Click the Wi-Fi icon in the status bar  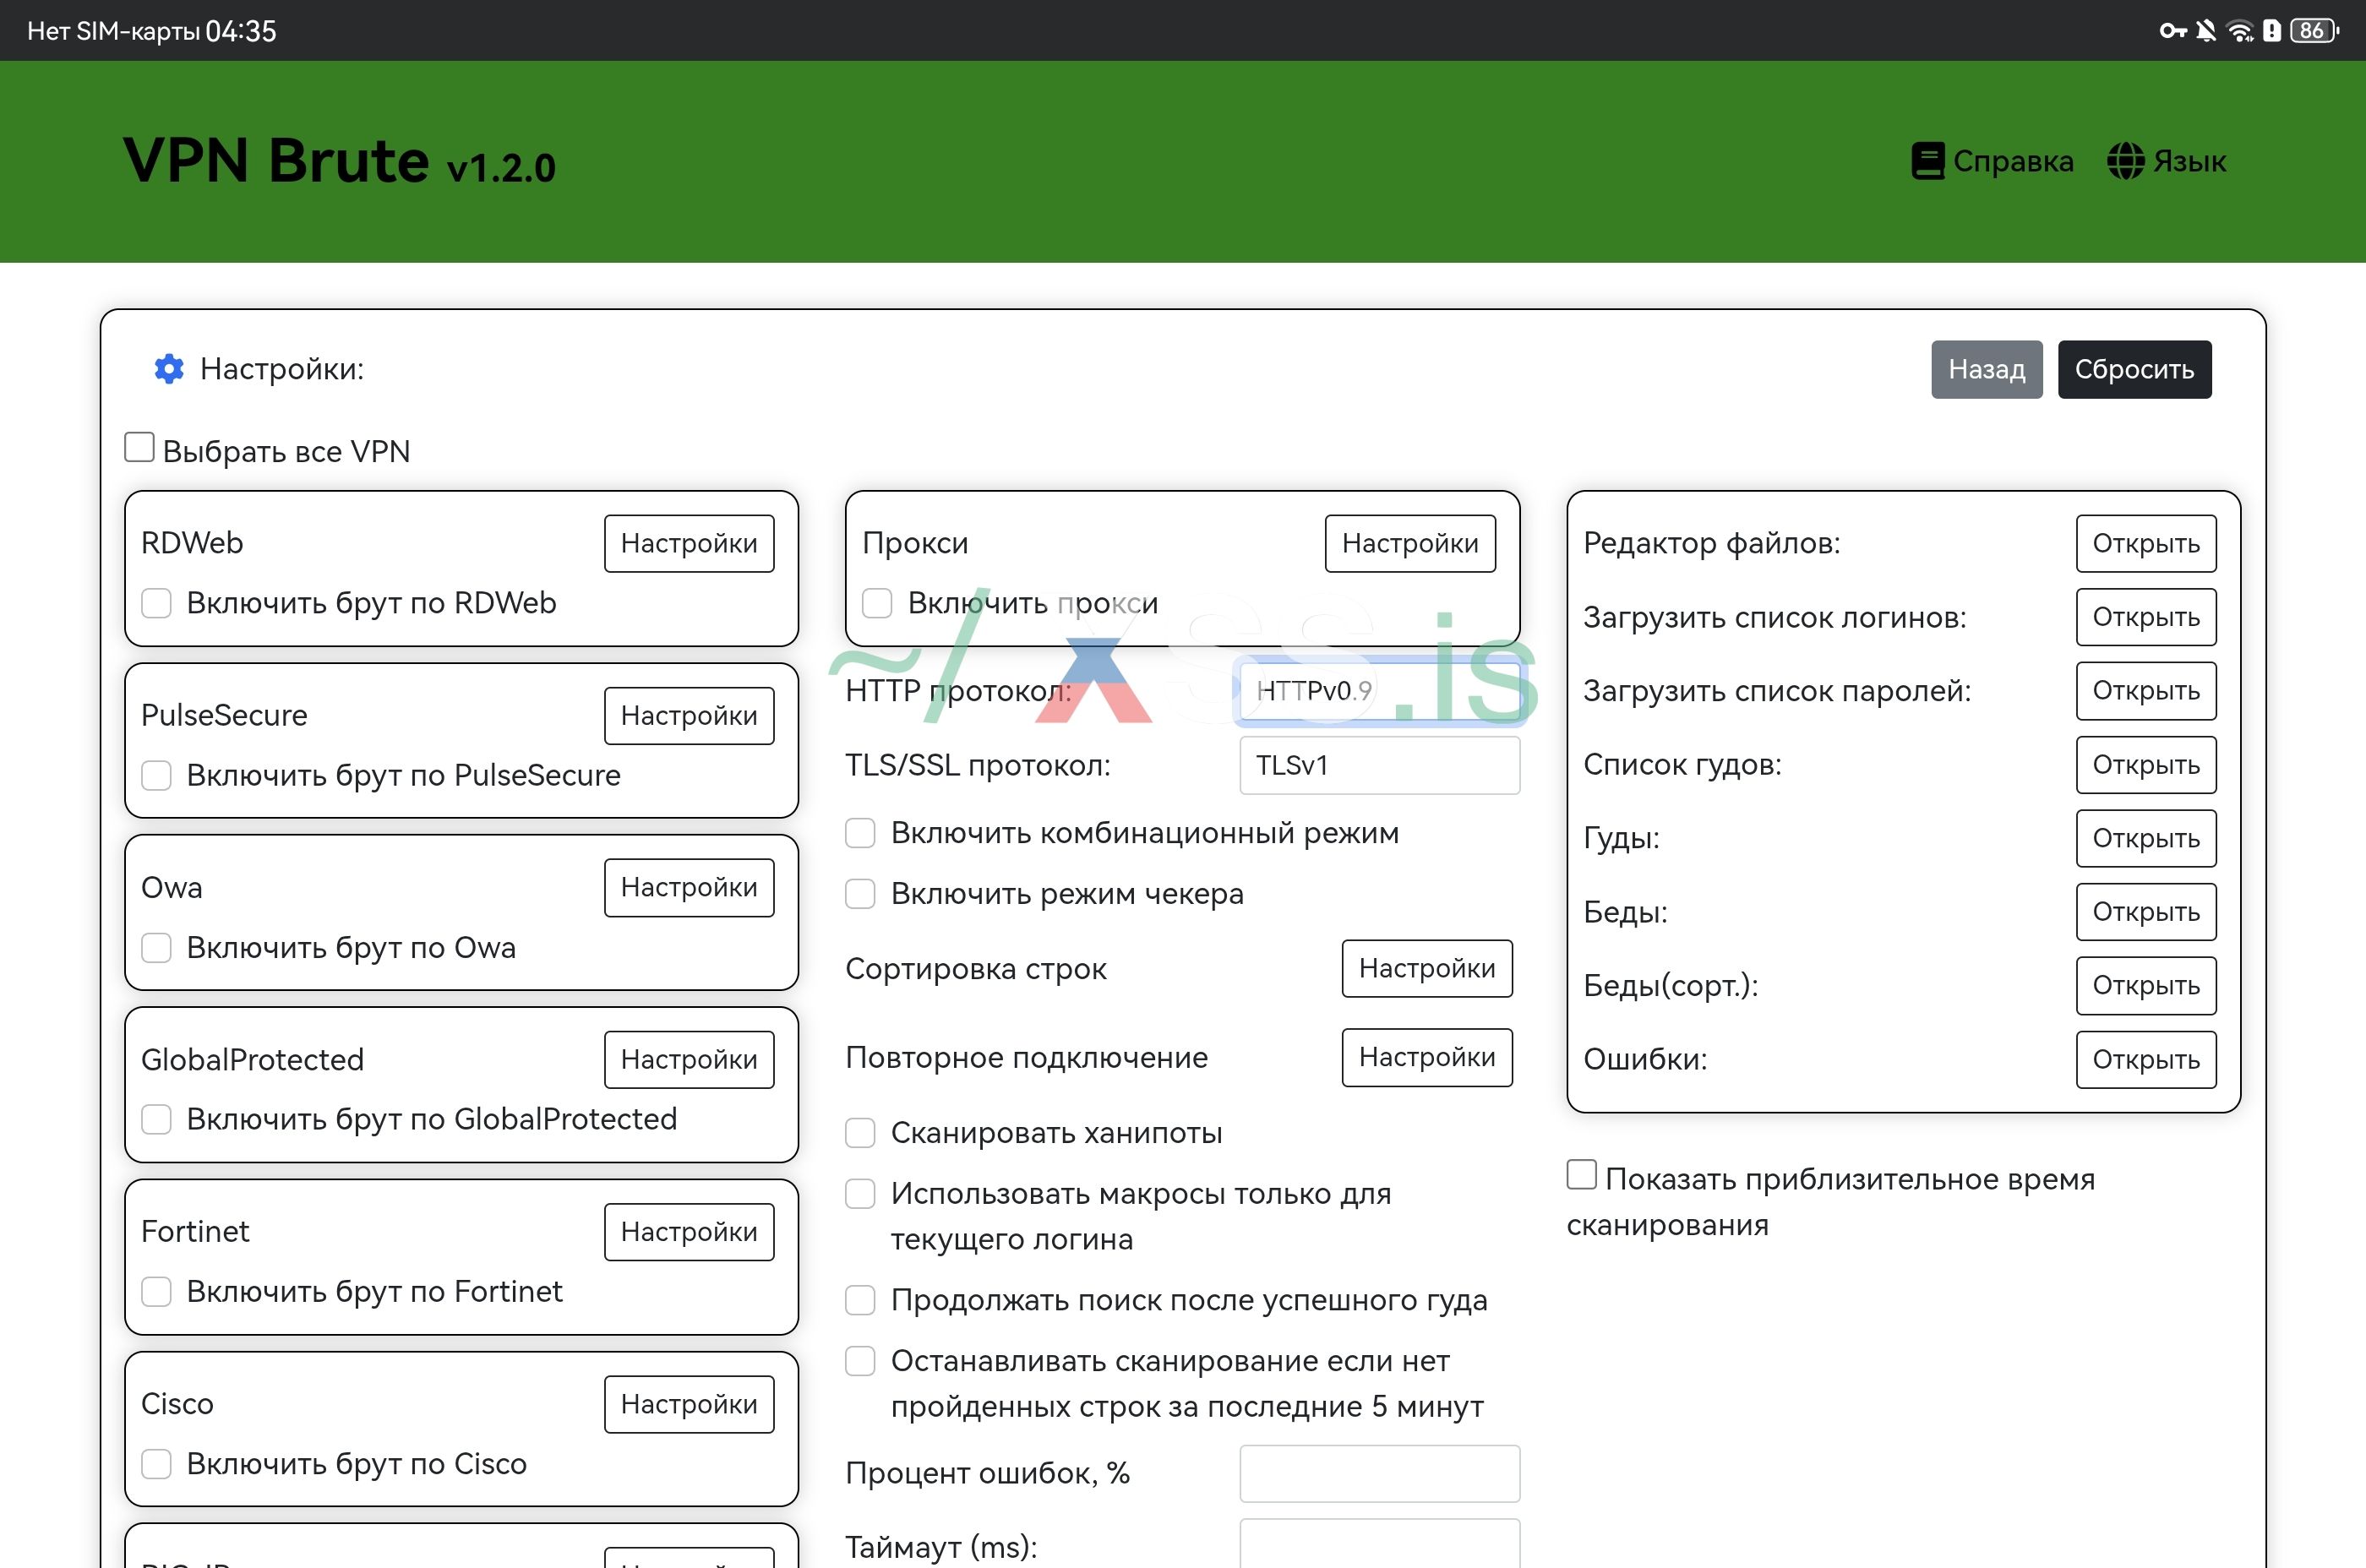click(x=2238, y=30)
